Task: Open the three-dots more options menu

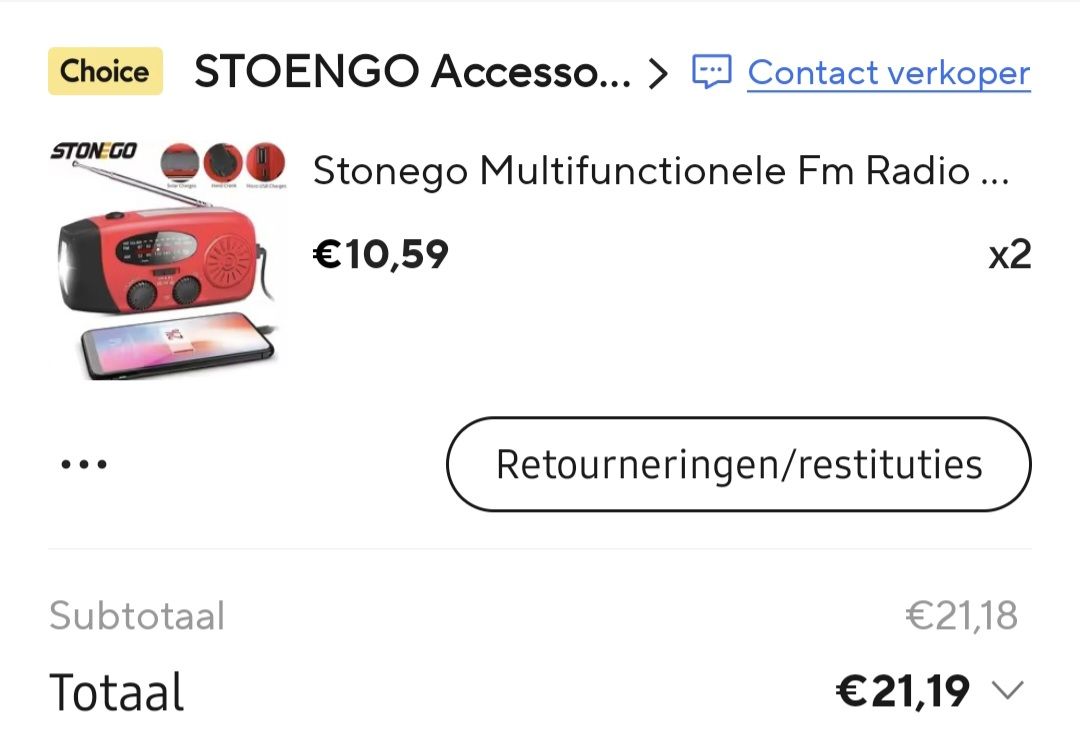Action: coord(84,465)
